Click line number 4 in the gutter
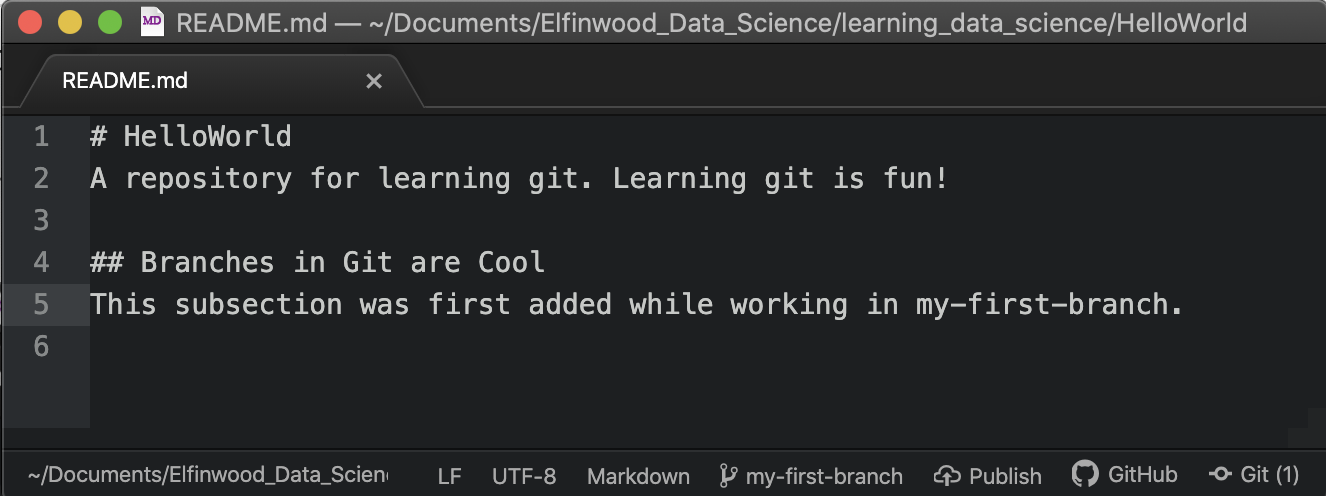Viewport: 1326px width, 496px height. [x=41, y=262]
